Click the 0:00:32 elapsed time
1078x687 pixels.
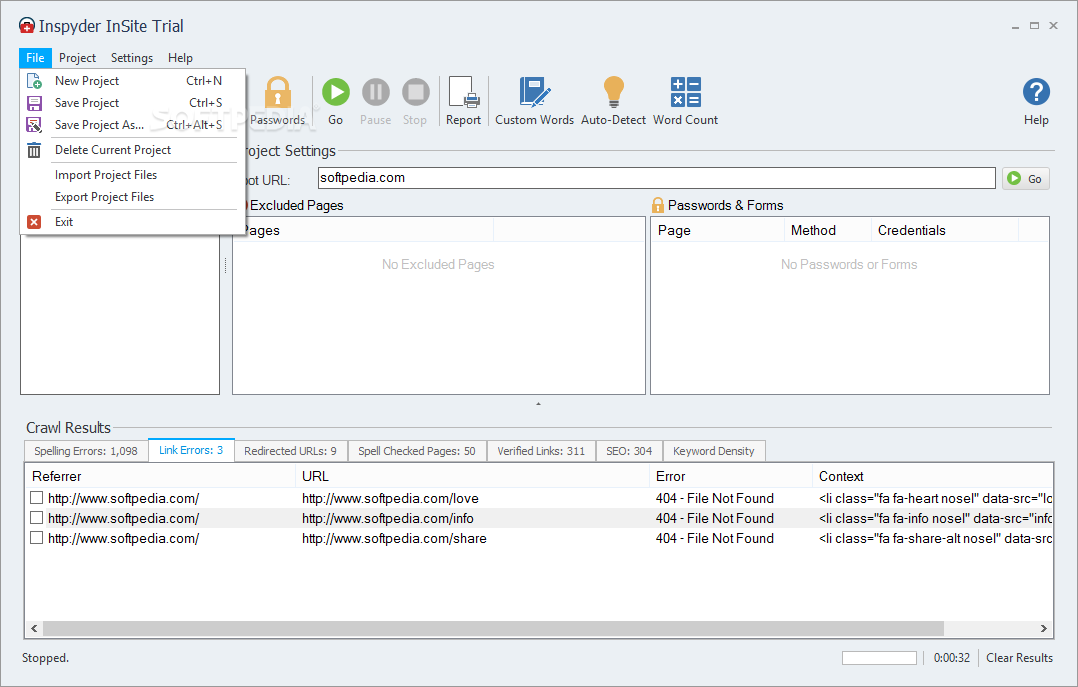[952, 658]
